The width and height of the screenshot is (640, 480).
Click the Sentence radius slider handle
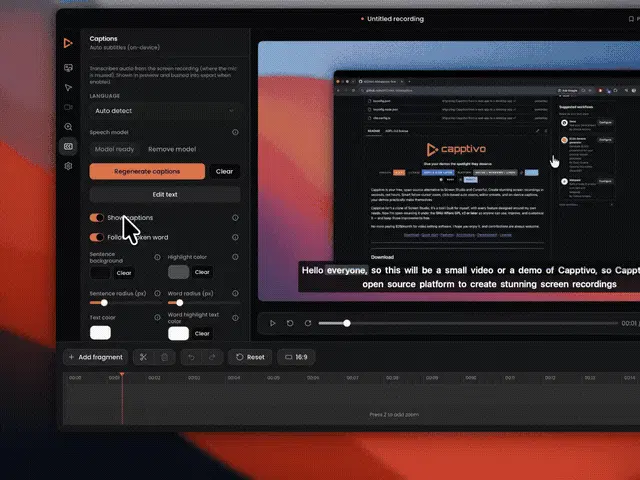(104, 303)
